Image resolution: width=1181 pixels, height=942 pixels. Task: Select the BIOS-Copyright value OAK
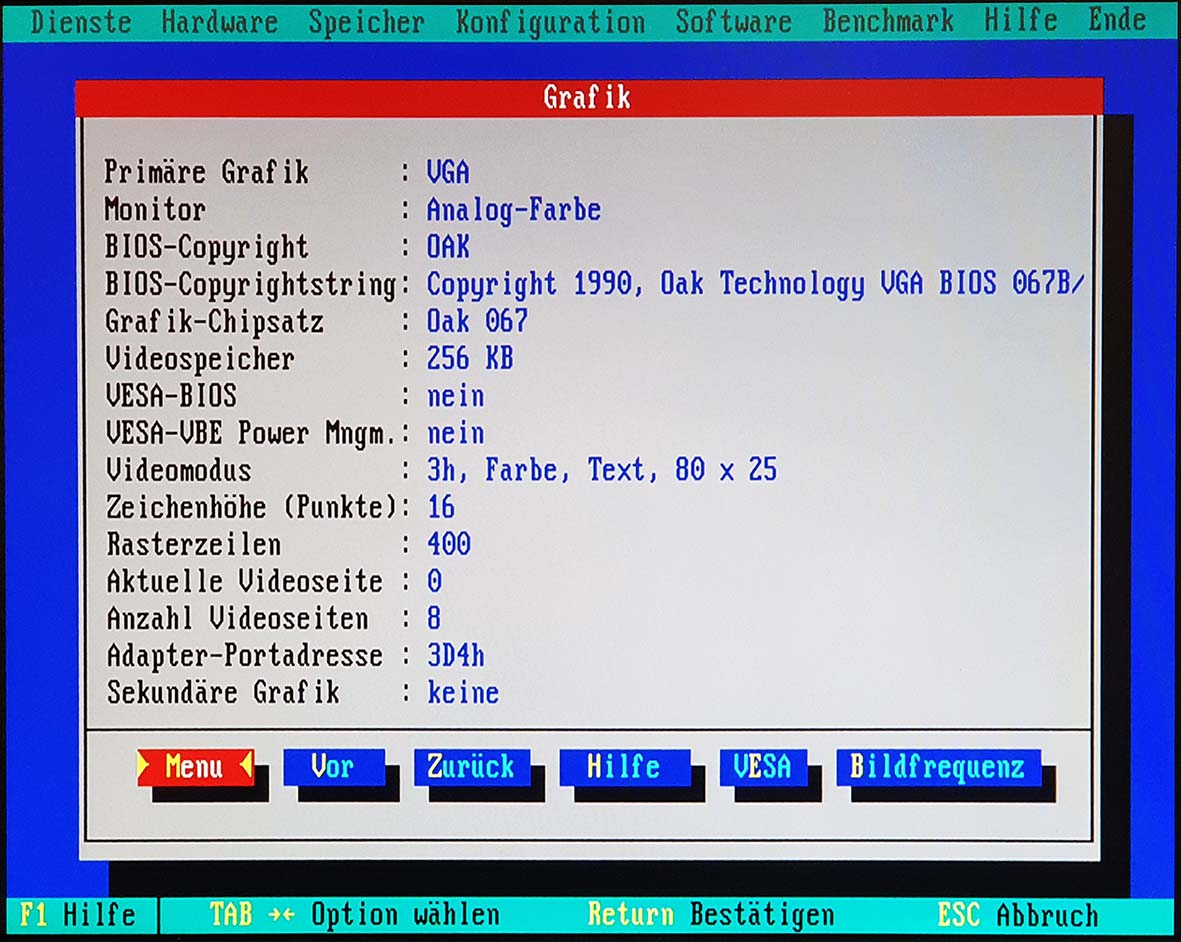(448, 247)
